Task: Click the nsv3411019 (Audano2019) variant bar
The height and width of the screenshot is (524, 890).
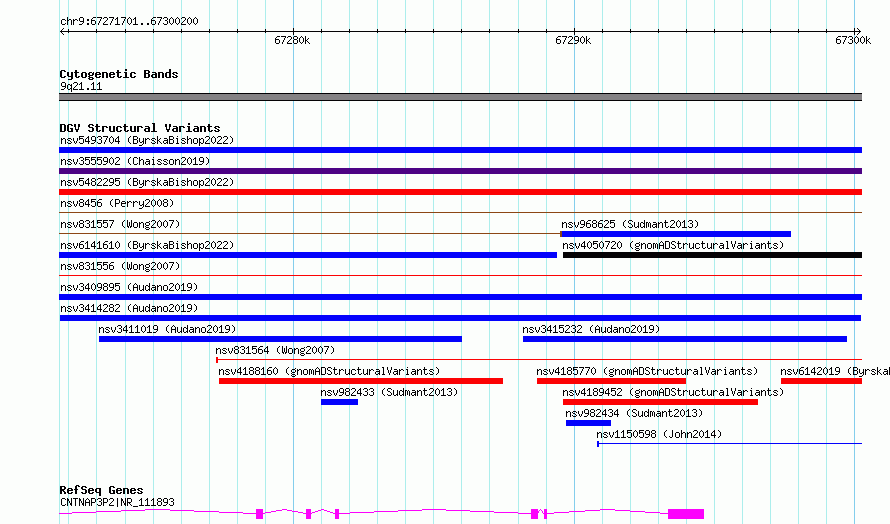Action: [x=280, y=339]
